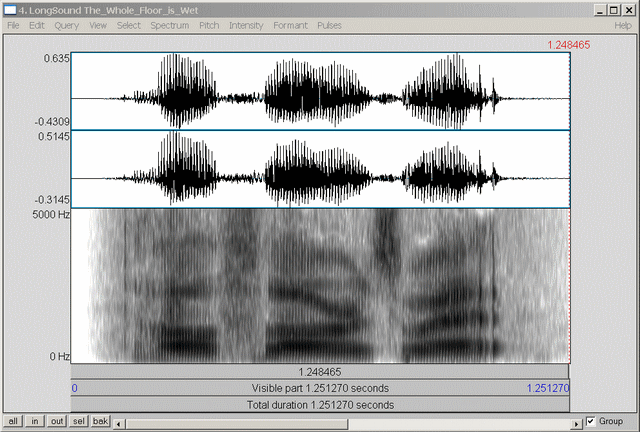Viewport: 640px width, 432px height.
Task: Open the Help menu
Action: tap(623, 24)
